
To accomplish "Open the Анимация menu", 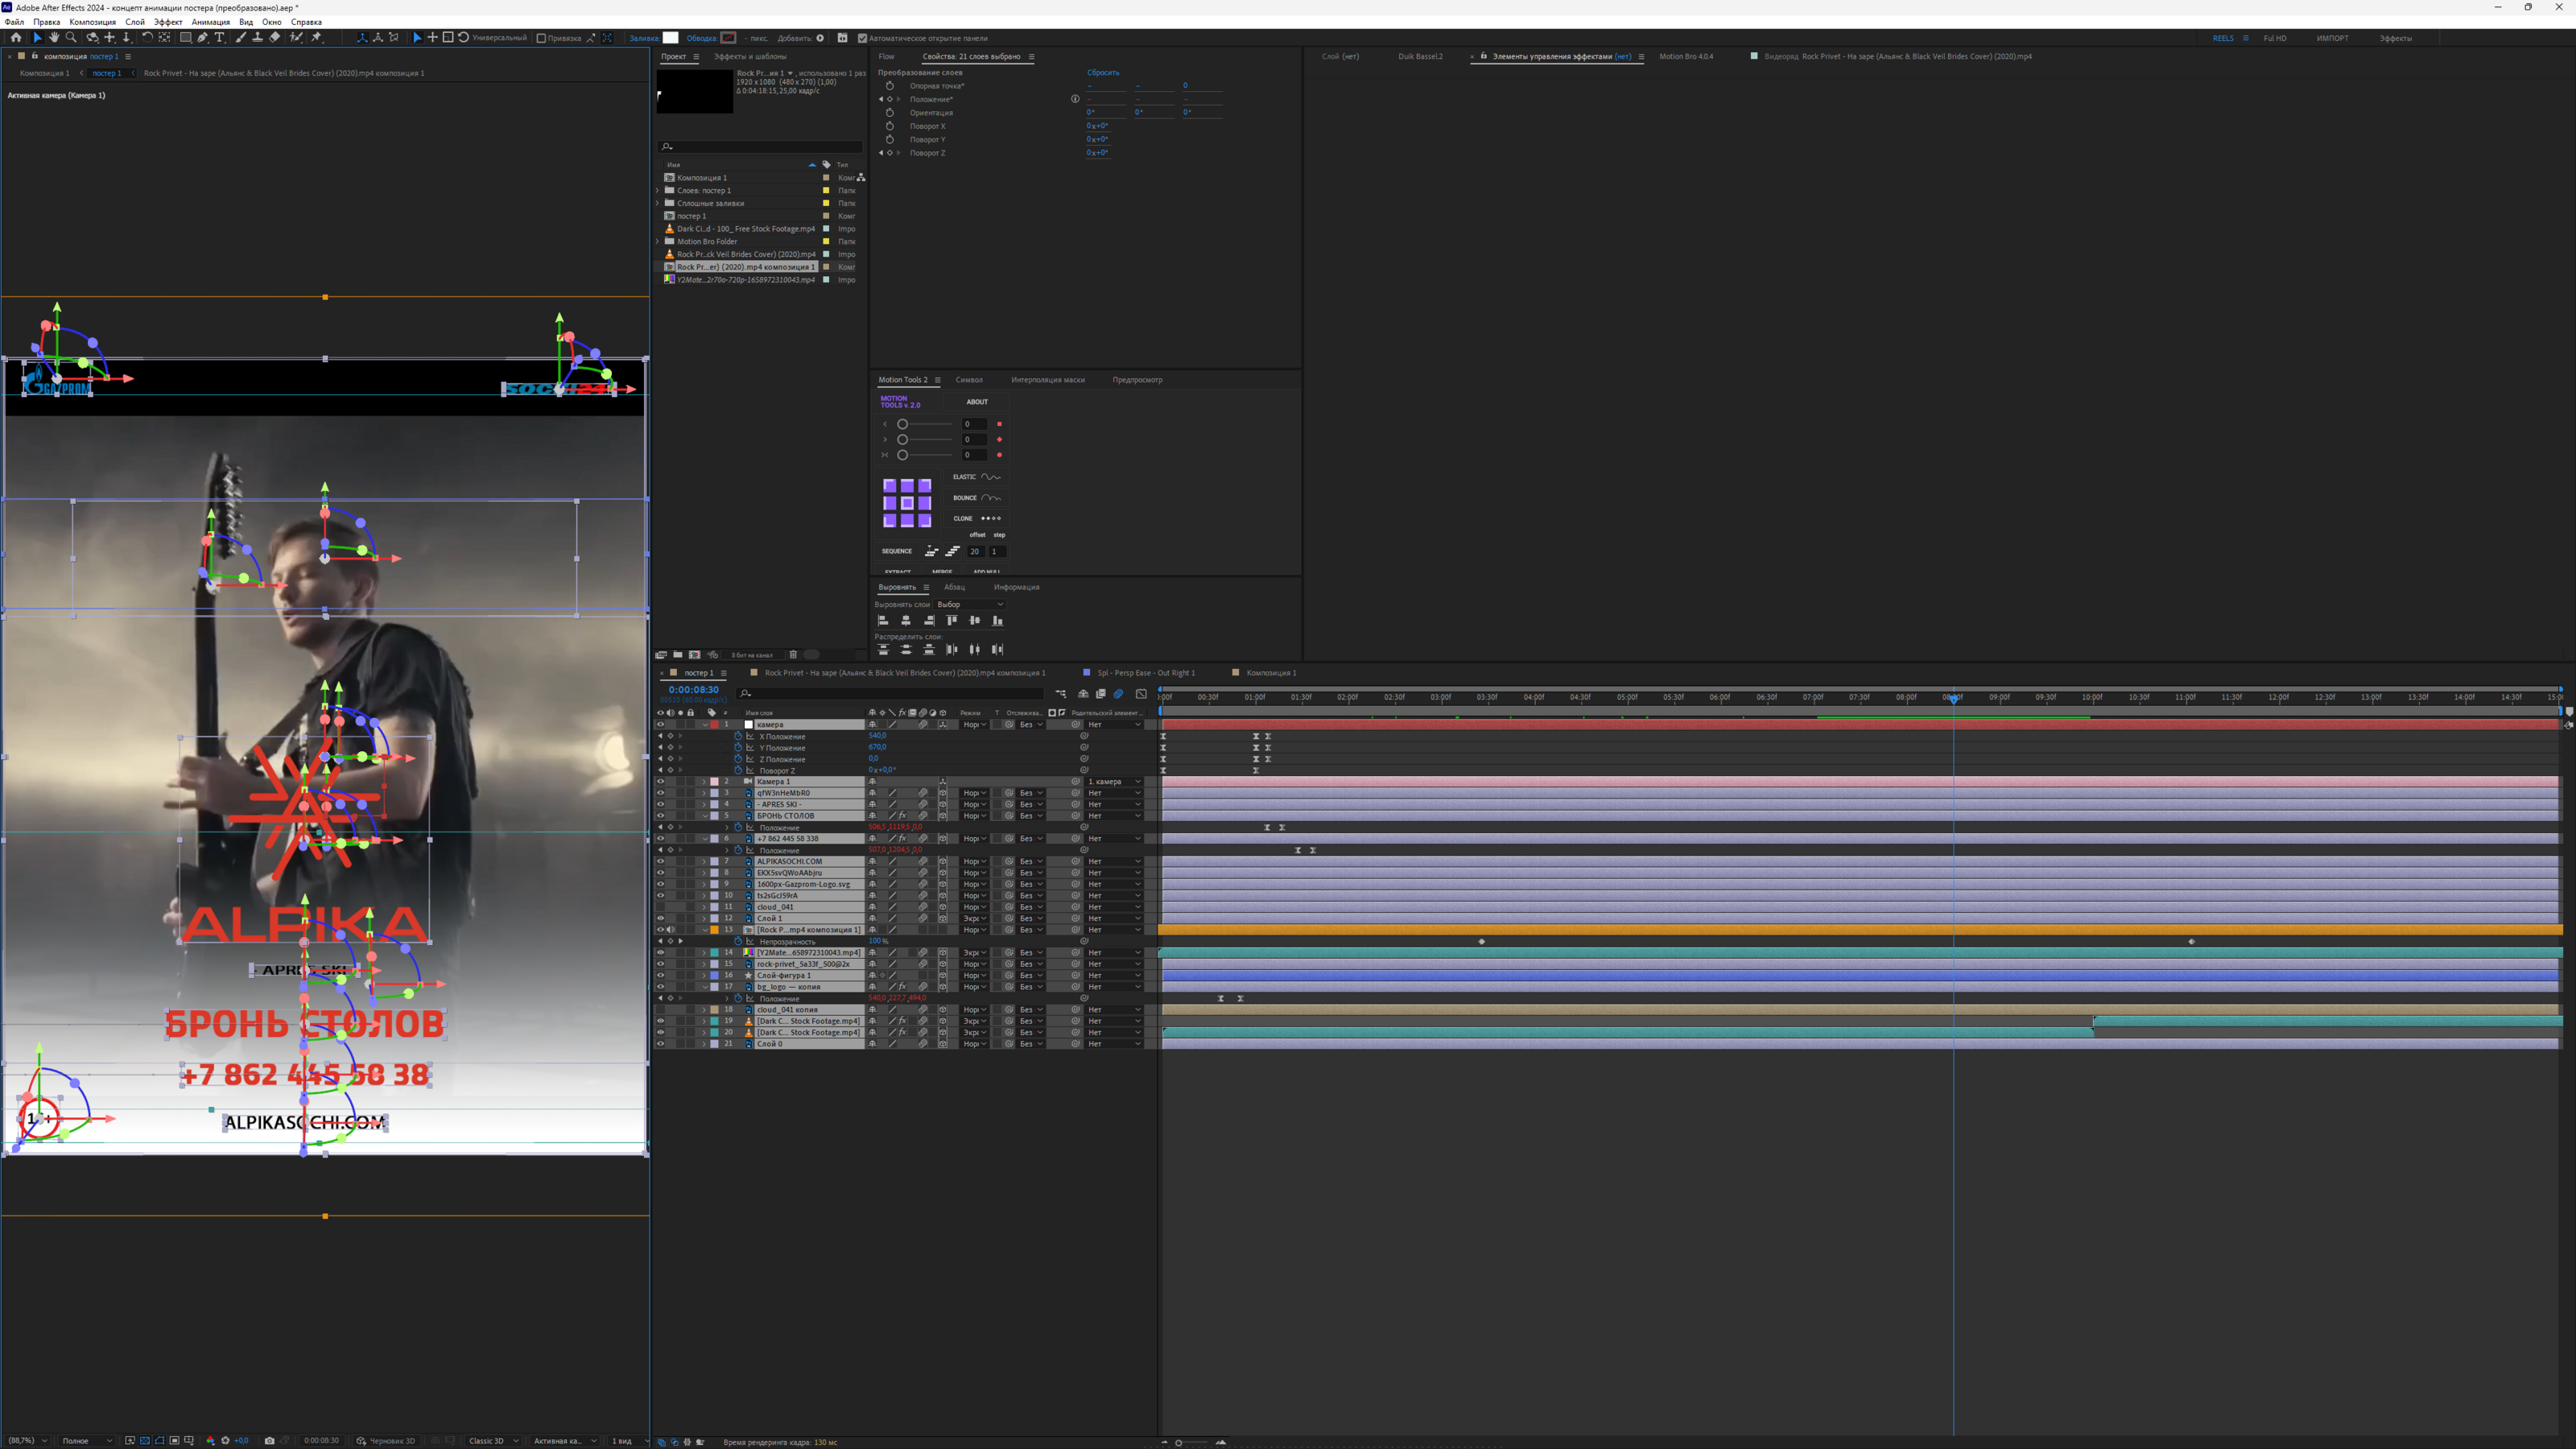I will point(210,22).
